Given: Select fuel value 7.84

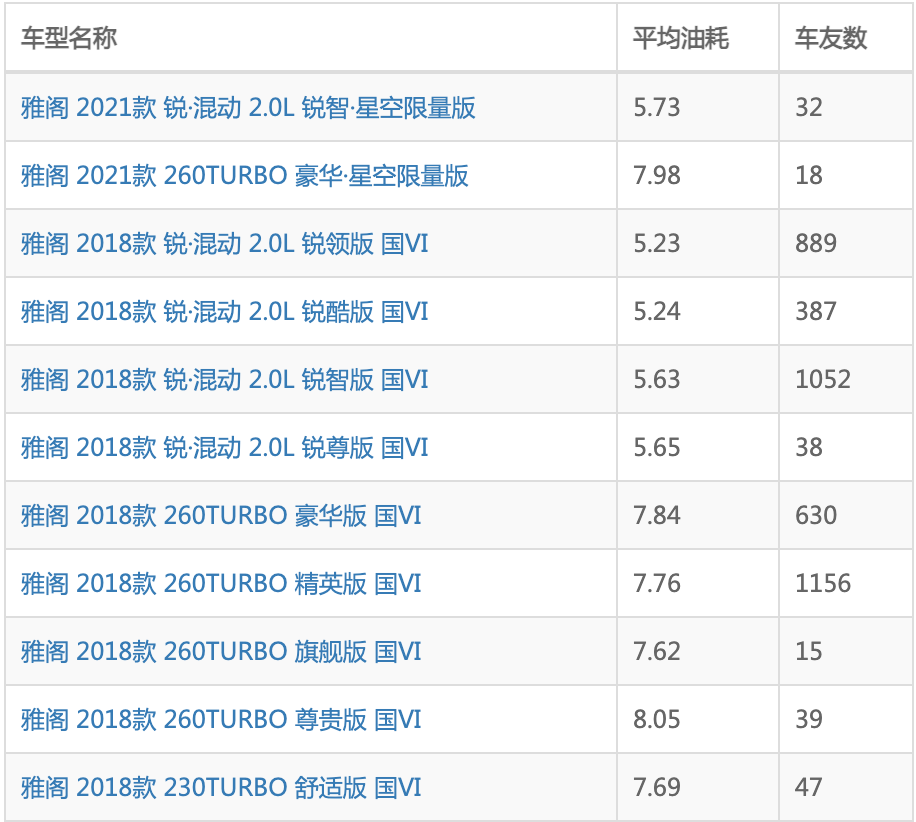Looking at the screenshot, I should tap(657, 516).
